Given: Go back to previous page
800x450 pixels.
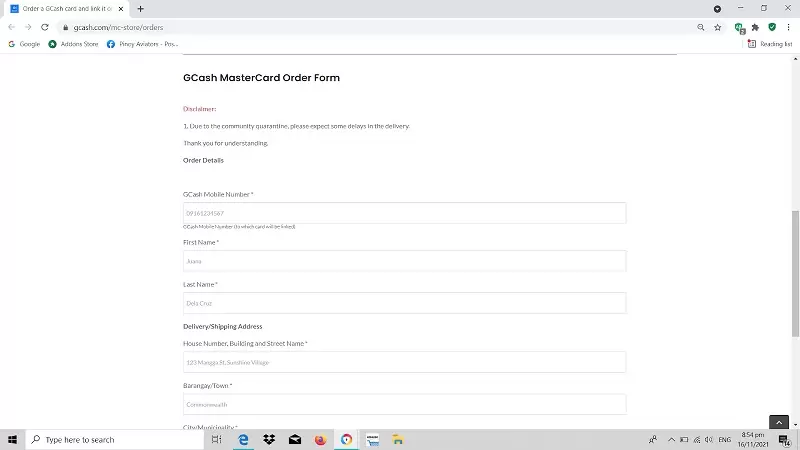Looking at the screenshot, I should pyautogui.click(x=11, y=28).
